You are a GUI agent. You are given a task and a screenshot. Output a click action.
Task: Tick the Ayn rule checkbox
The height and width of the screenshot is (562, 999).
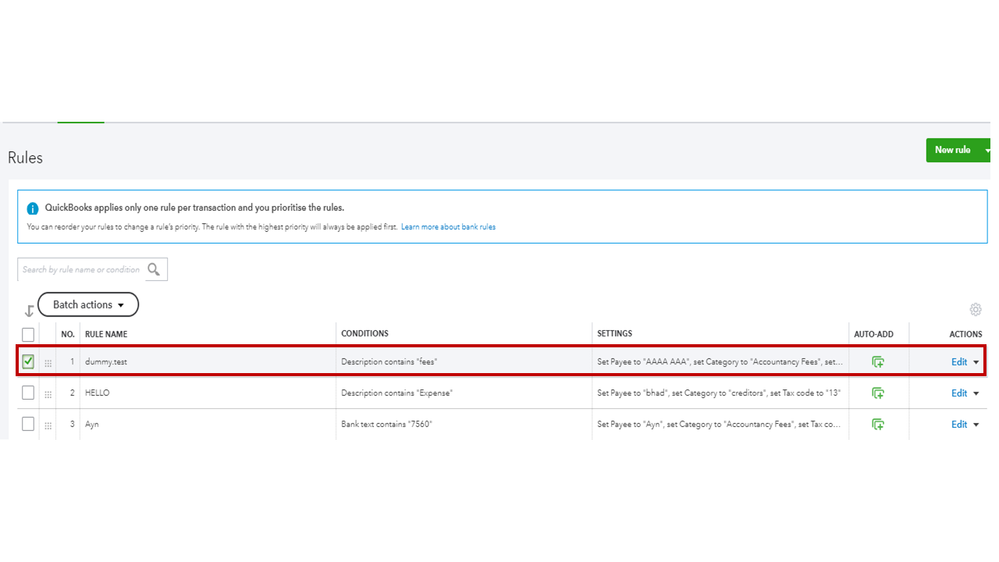click(28, 424)
